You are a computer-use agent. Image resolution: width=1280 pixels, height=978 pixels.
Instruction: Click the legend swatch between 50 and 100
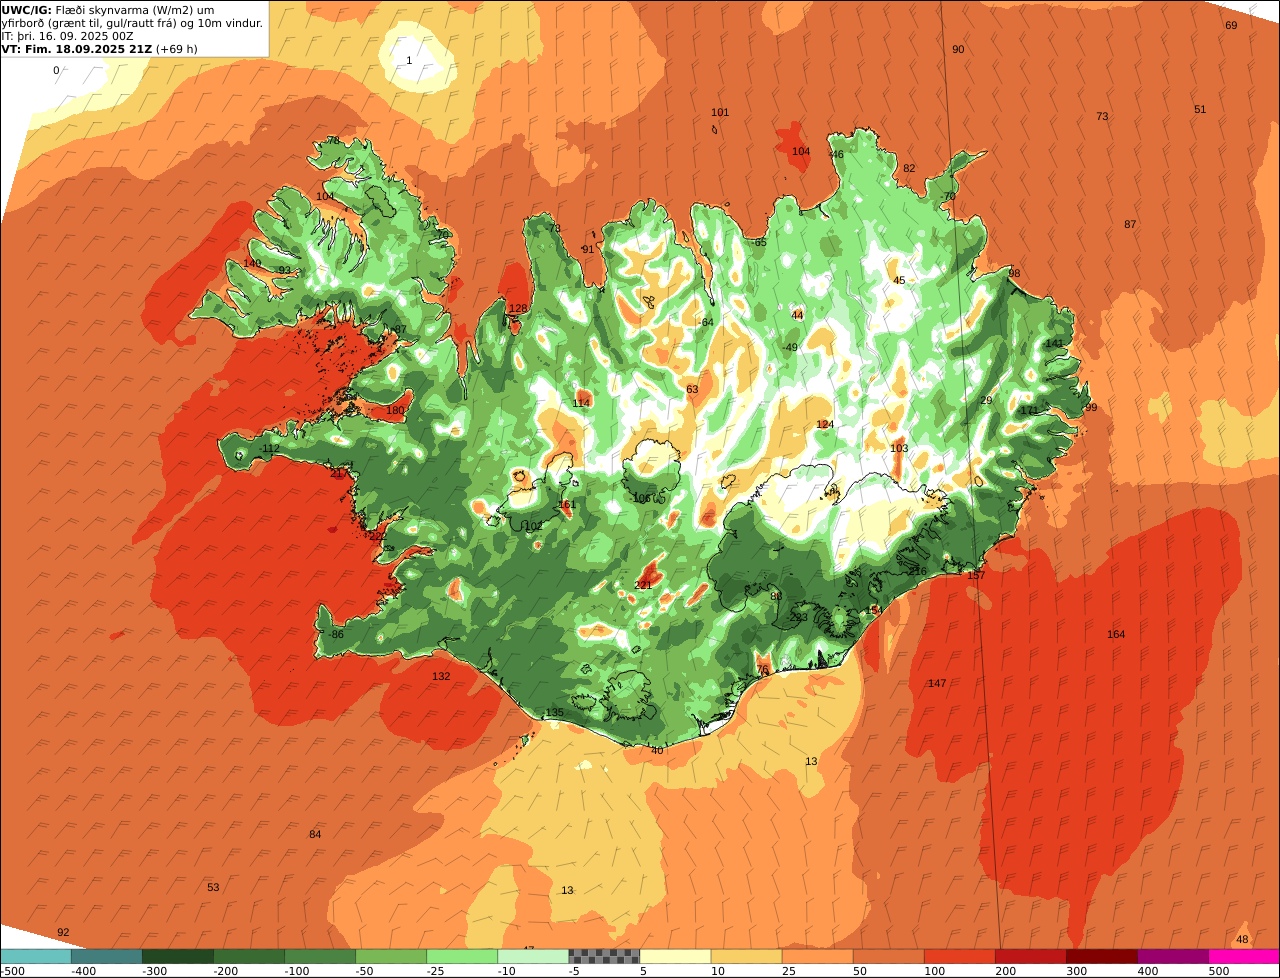[888, 956]
